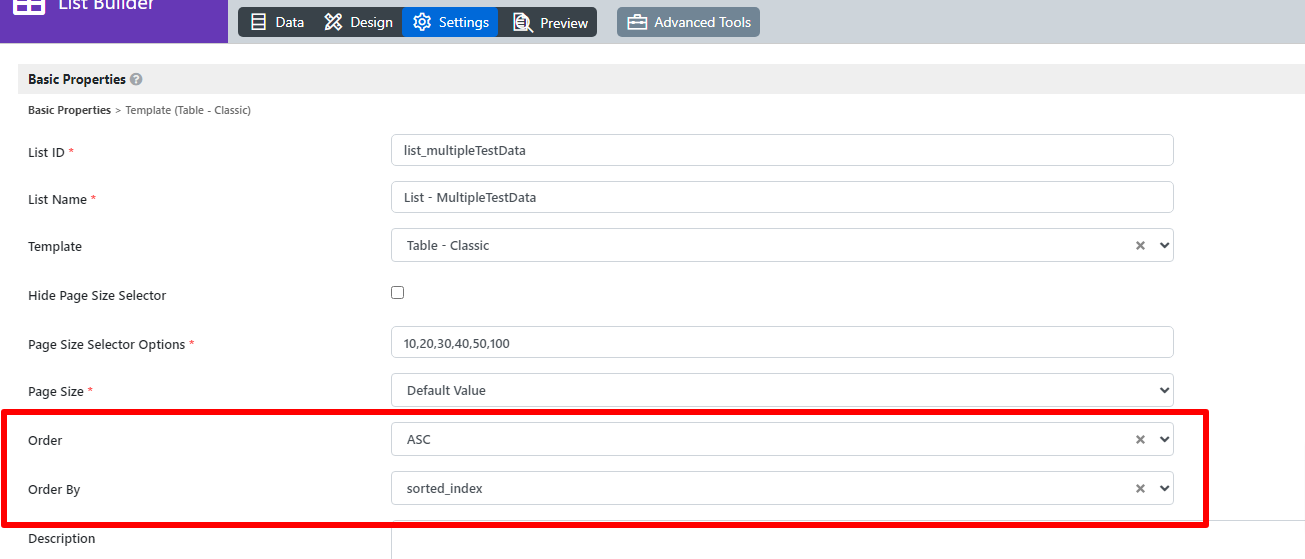Click the Basic Properties help question icon
The width and height of the screenshot is (1305, 559).
click(x=136, y=79)
